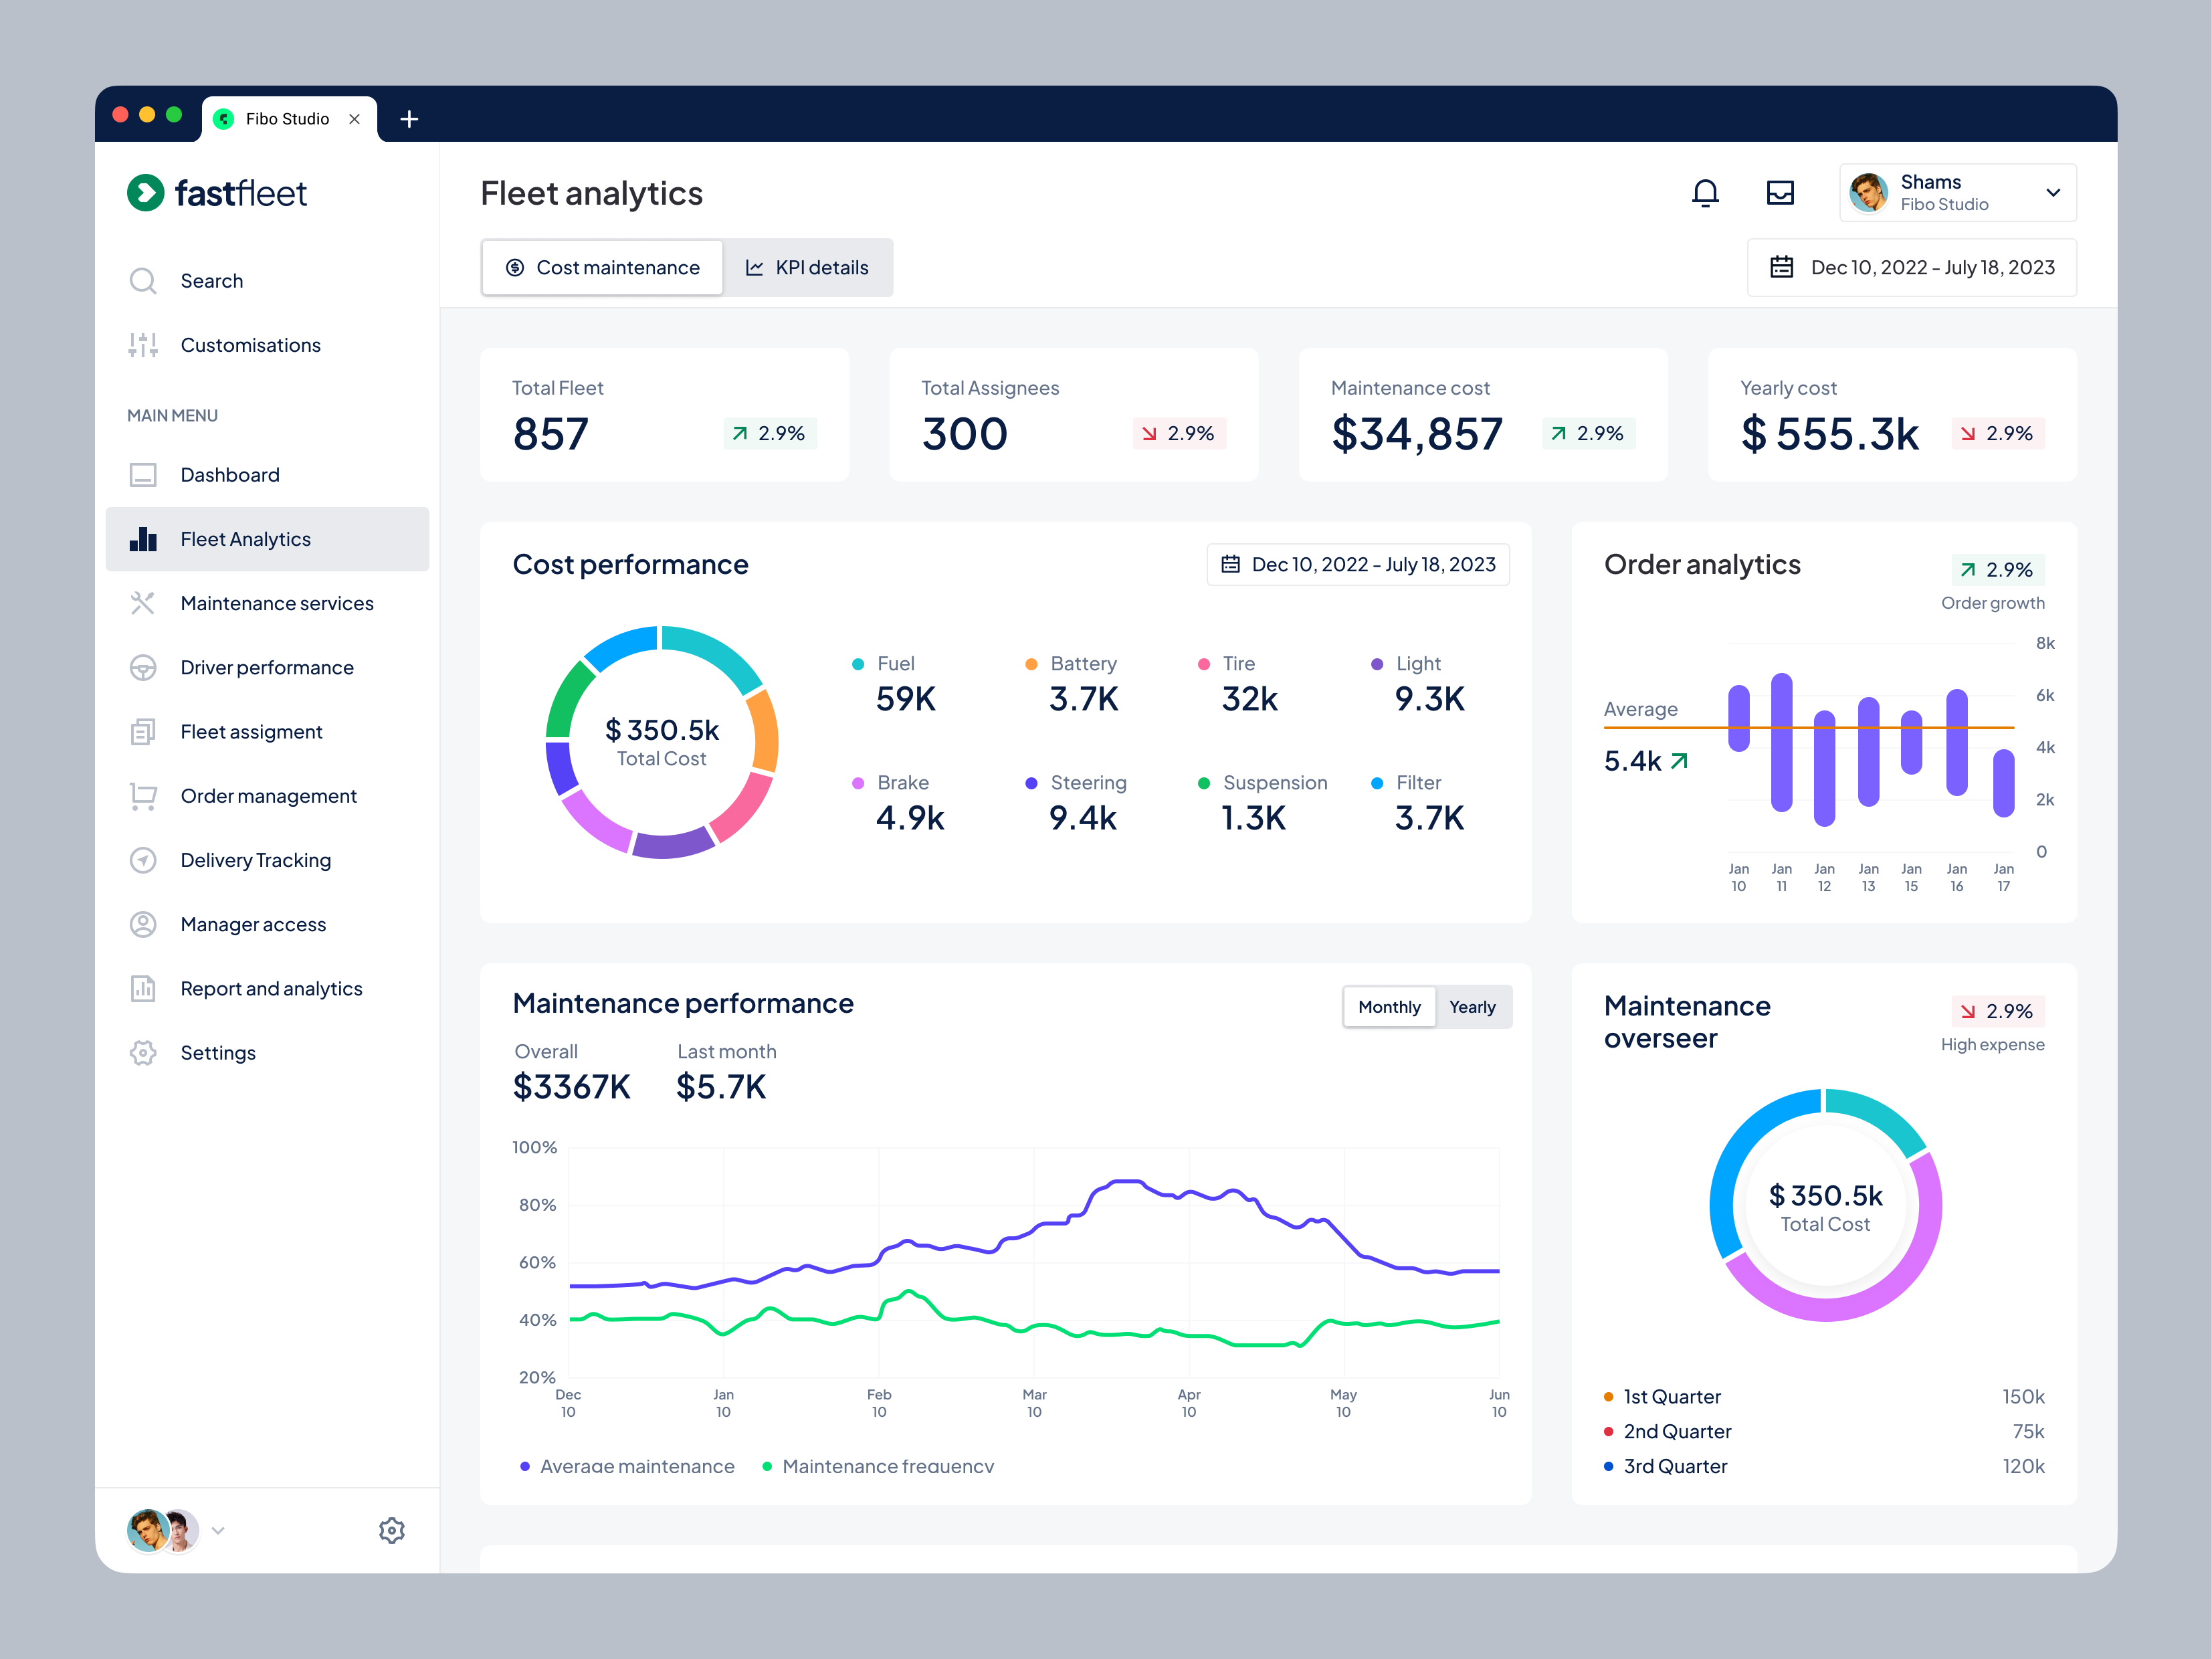Viewport: 2212px width, 1659px height.
Task: Click the Driver performance steering wheel icon
Action: pyautogui.click(x=143, y=668)
